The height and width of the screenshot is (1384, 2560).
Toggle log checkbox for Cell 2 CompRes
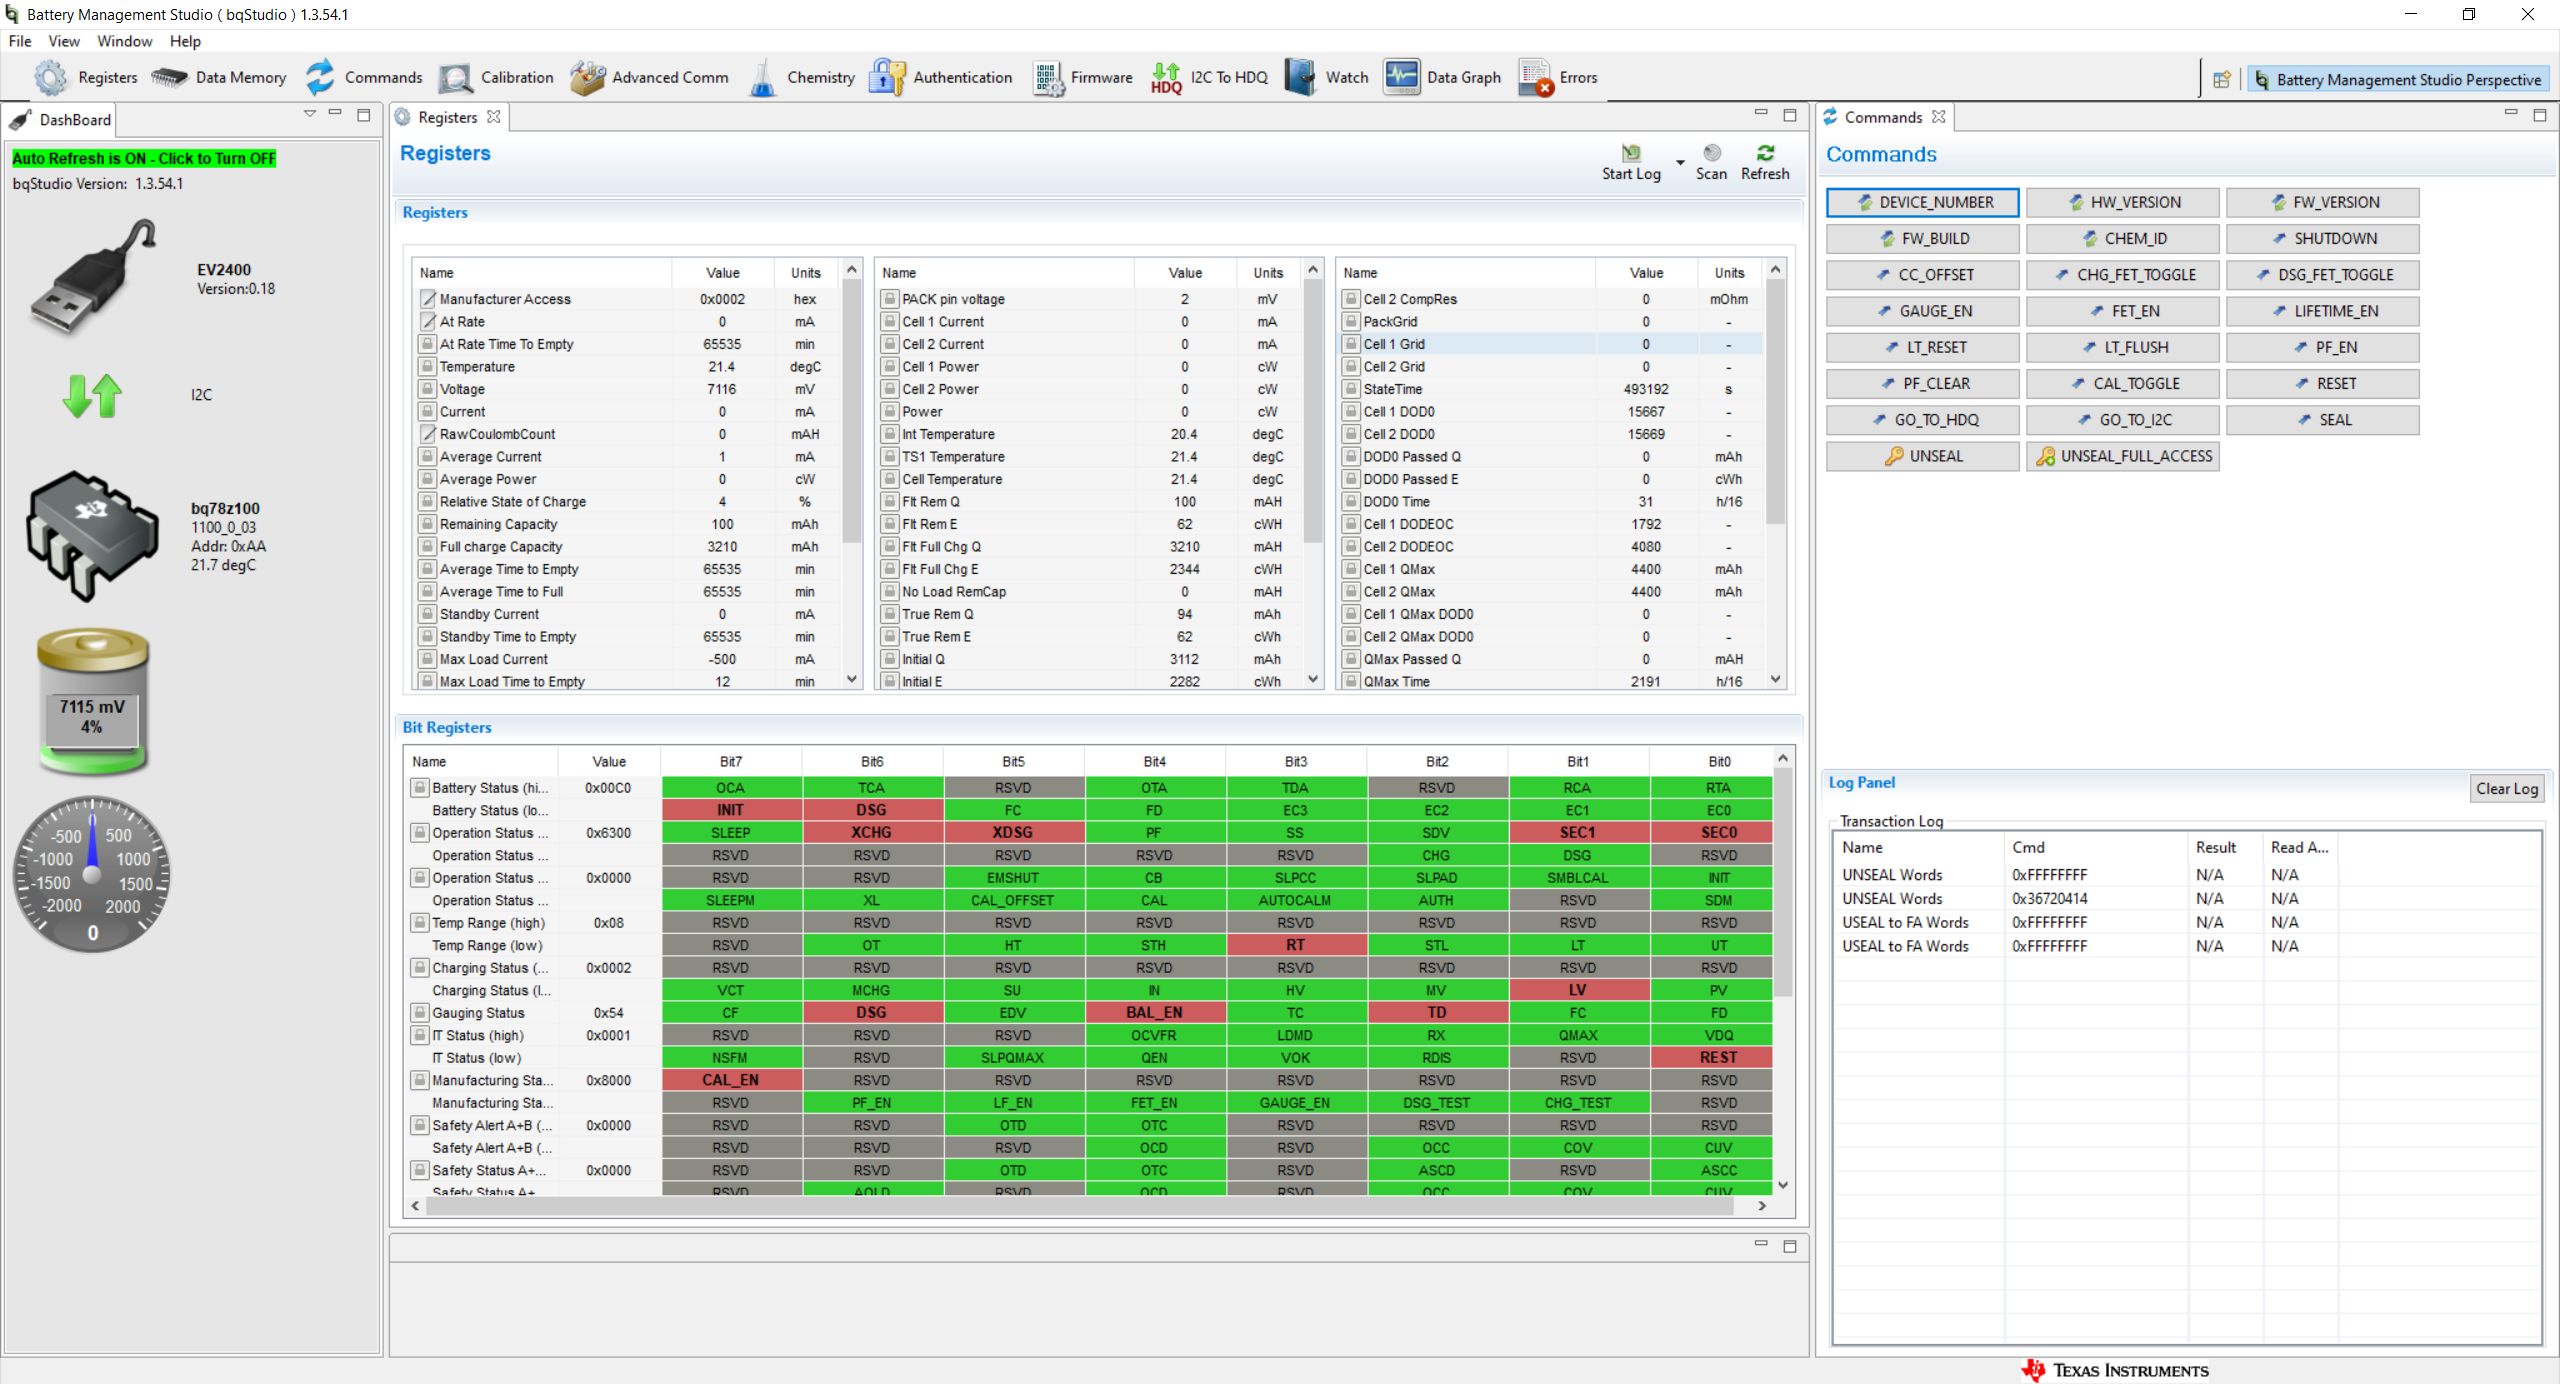click(1351, 298)
